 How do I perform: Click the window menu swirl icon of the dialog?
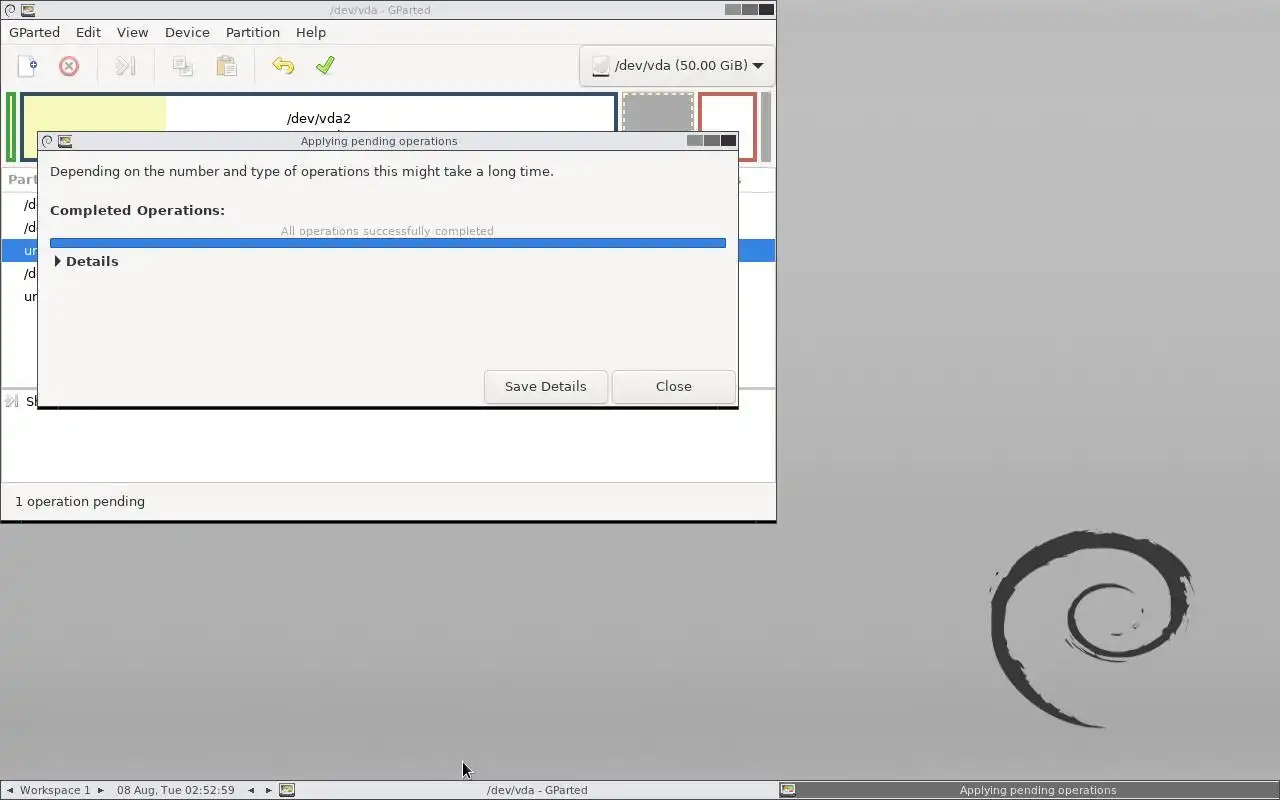pos(47,141)
